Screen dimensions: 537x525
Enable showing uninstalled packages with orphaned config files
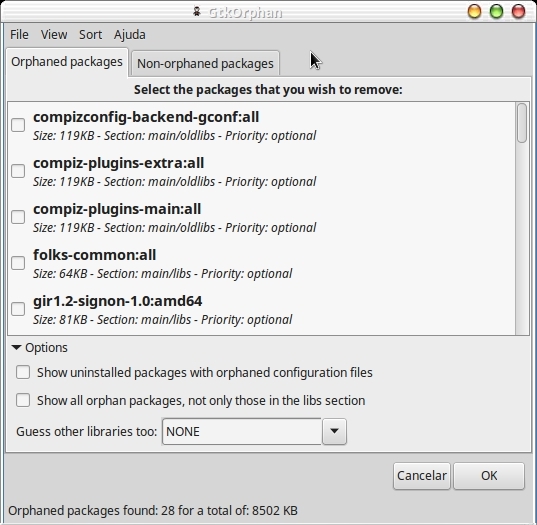point(23,372)
